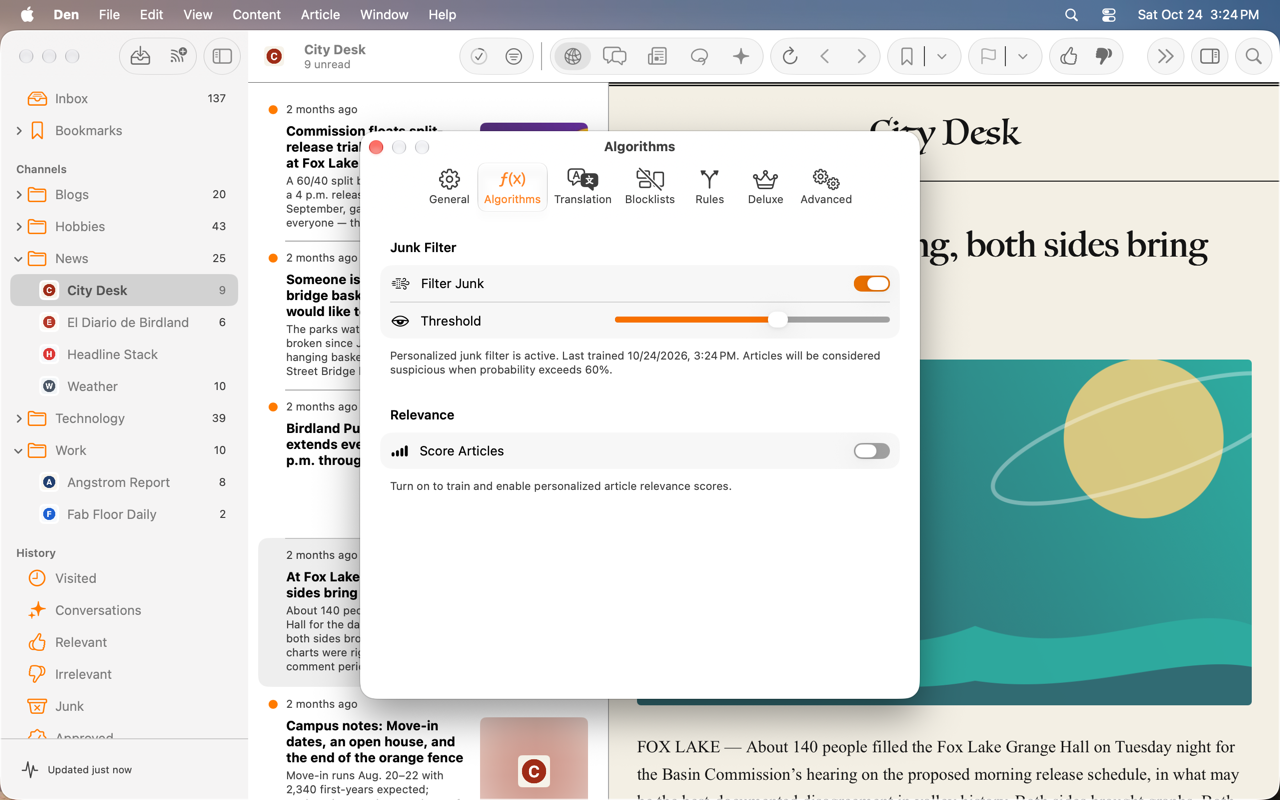This screenshot has width=1280, height=800.
Task: Open the Campus notes article thumbnail
Action: tap(534, 758)
